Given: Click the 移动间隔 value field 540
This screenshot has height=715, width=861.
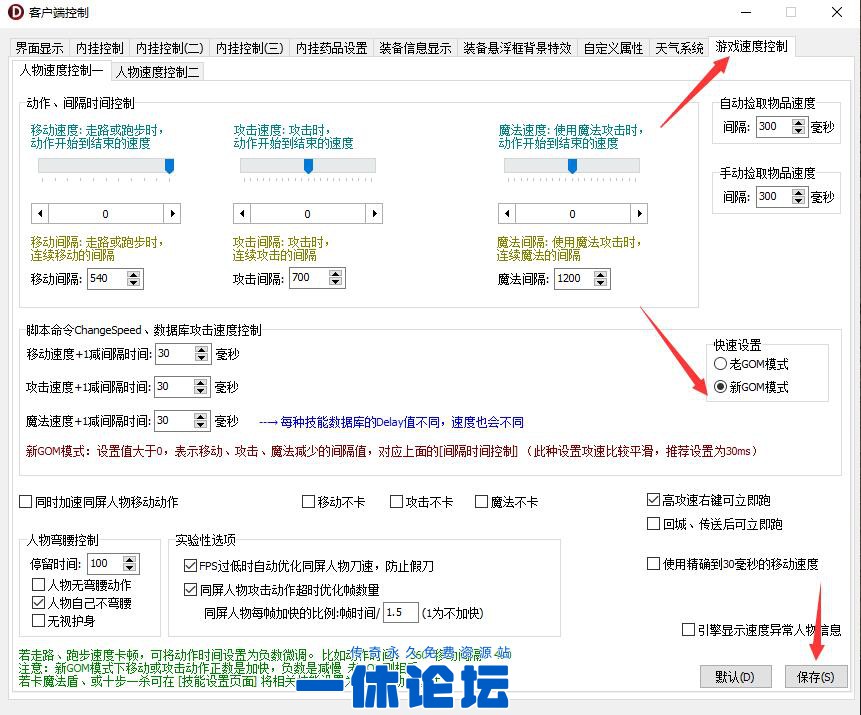Looking at the screenshot, I should (x=107, y=278).
